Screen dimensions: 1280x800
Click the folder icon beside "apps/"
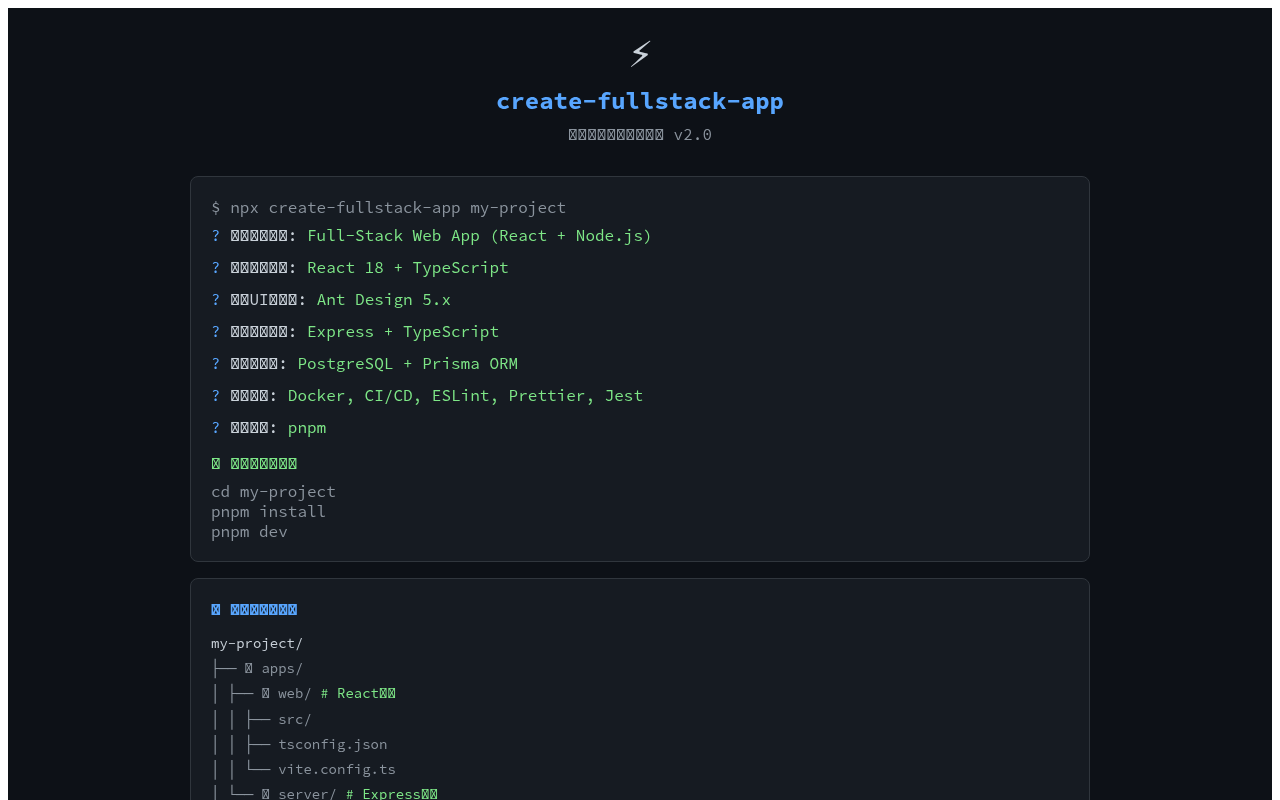249,668
